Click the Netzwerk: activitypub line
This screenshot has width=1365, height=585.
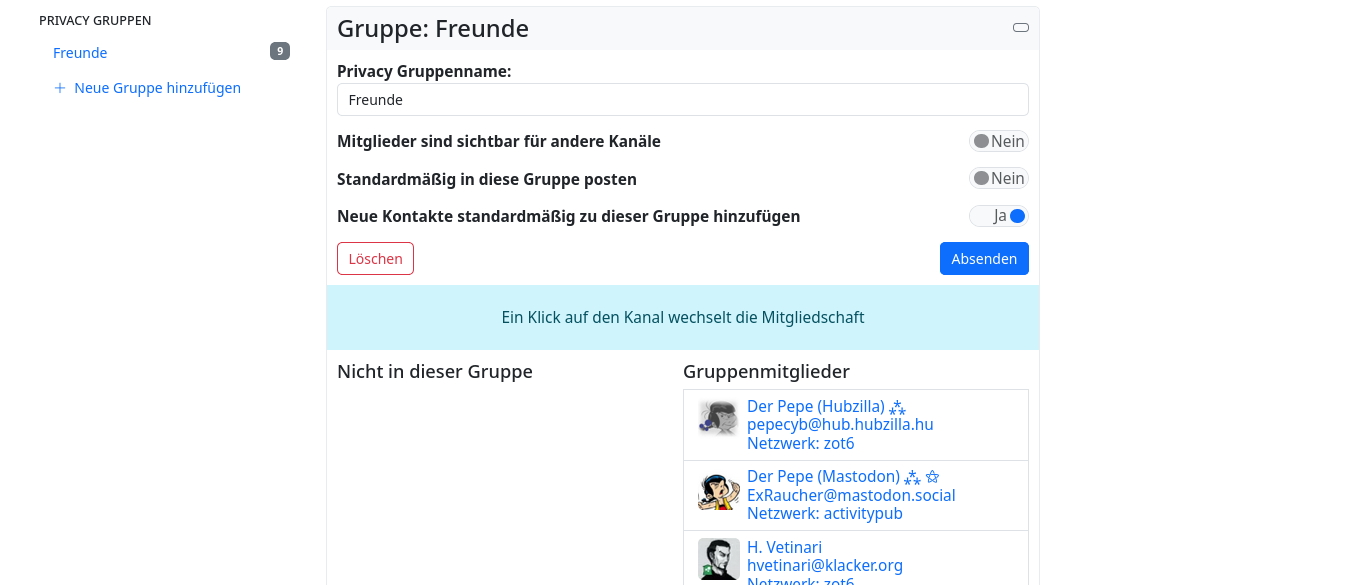824,513
